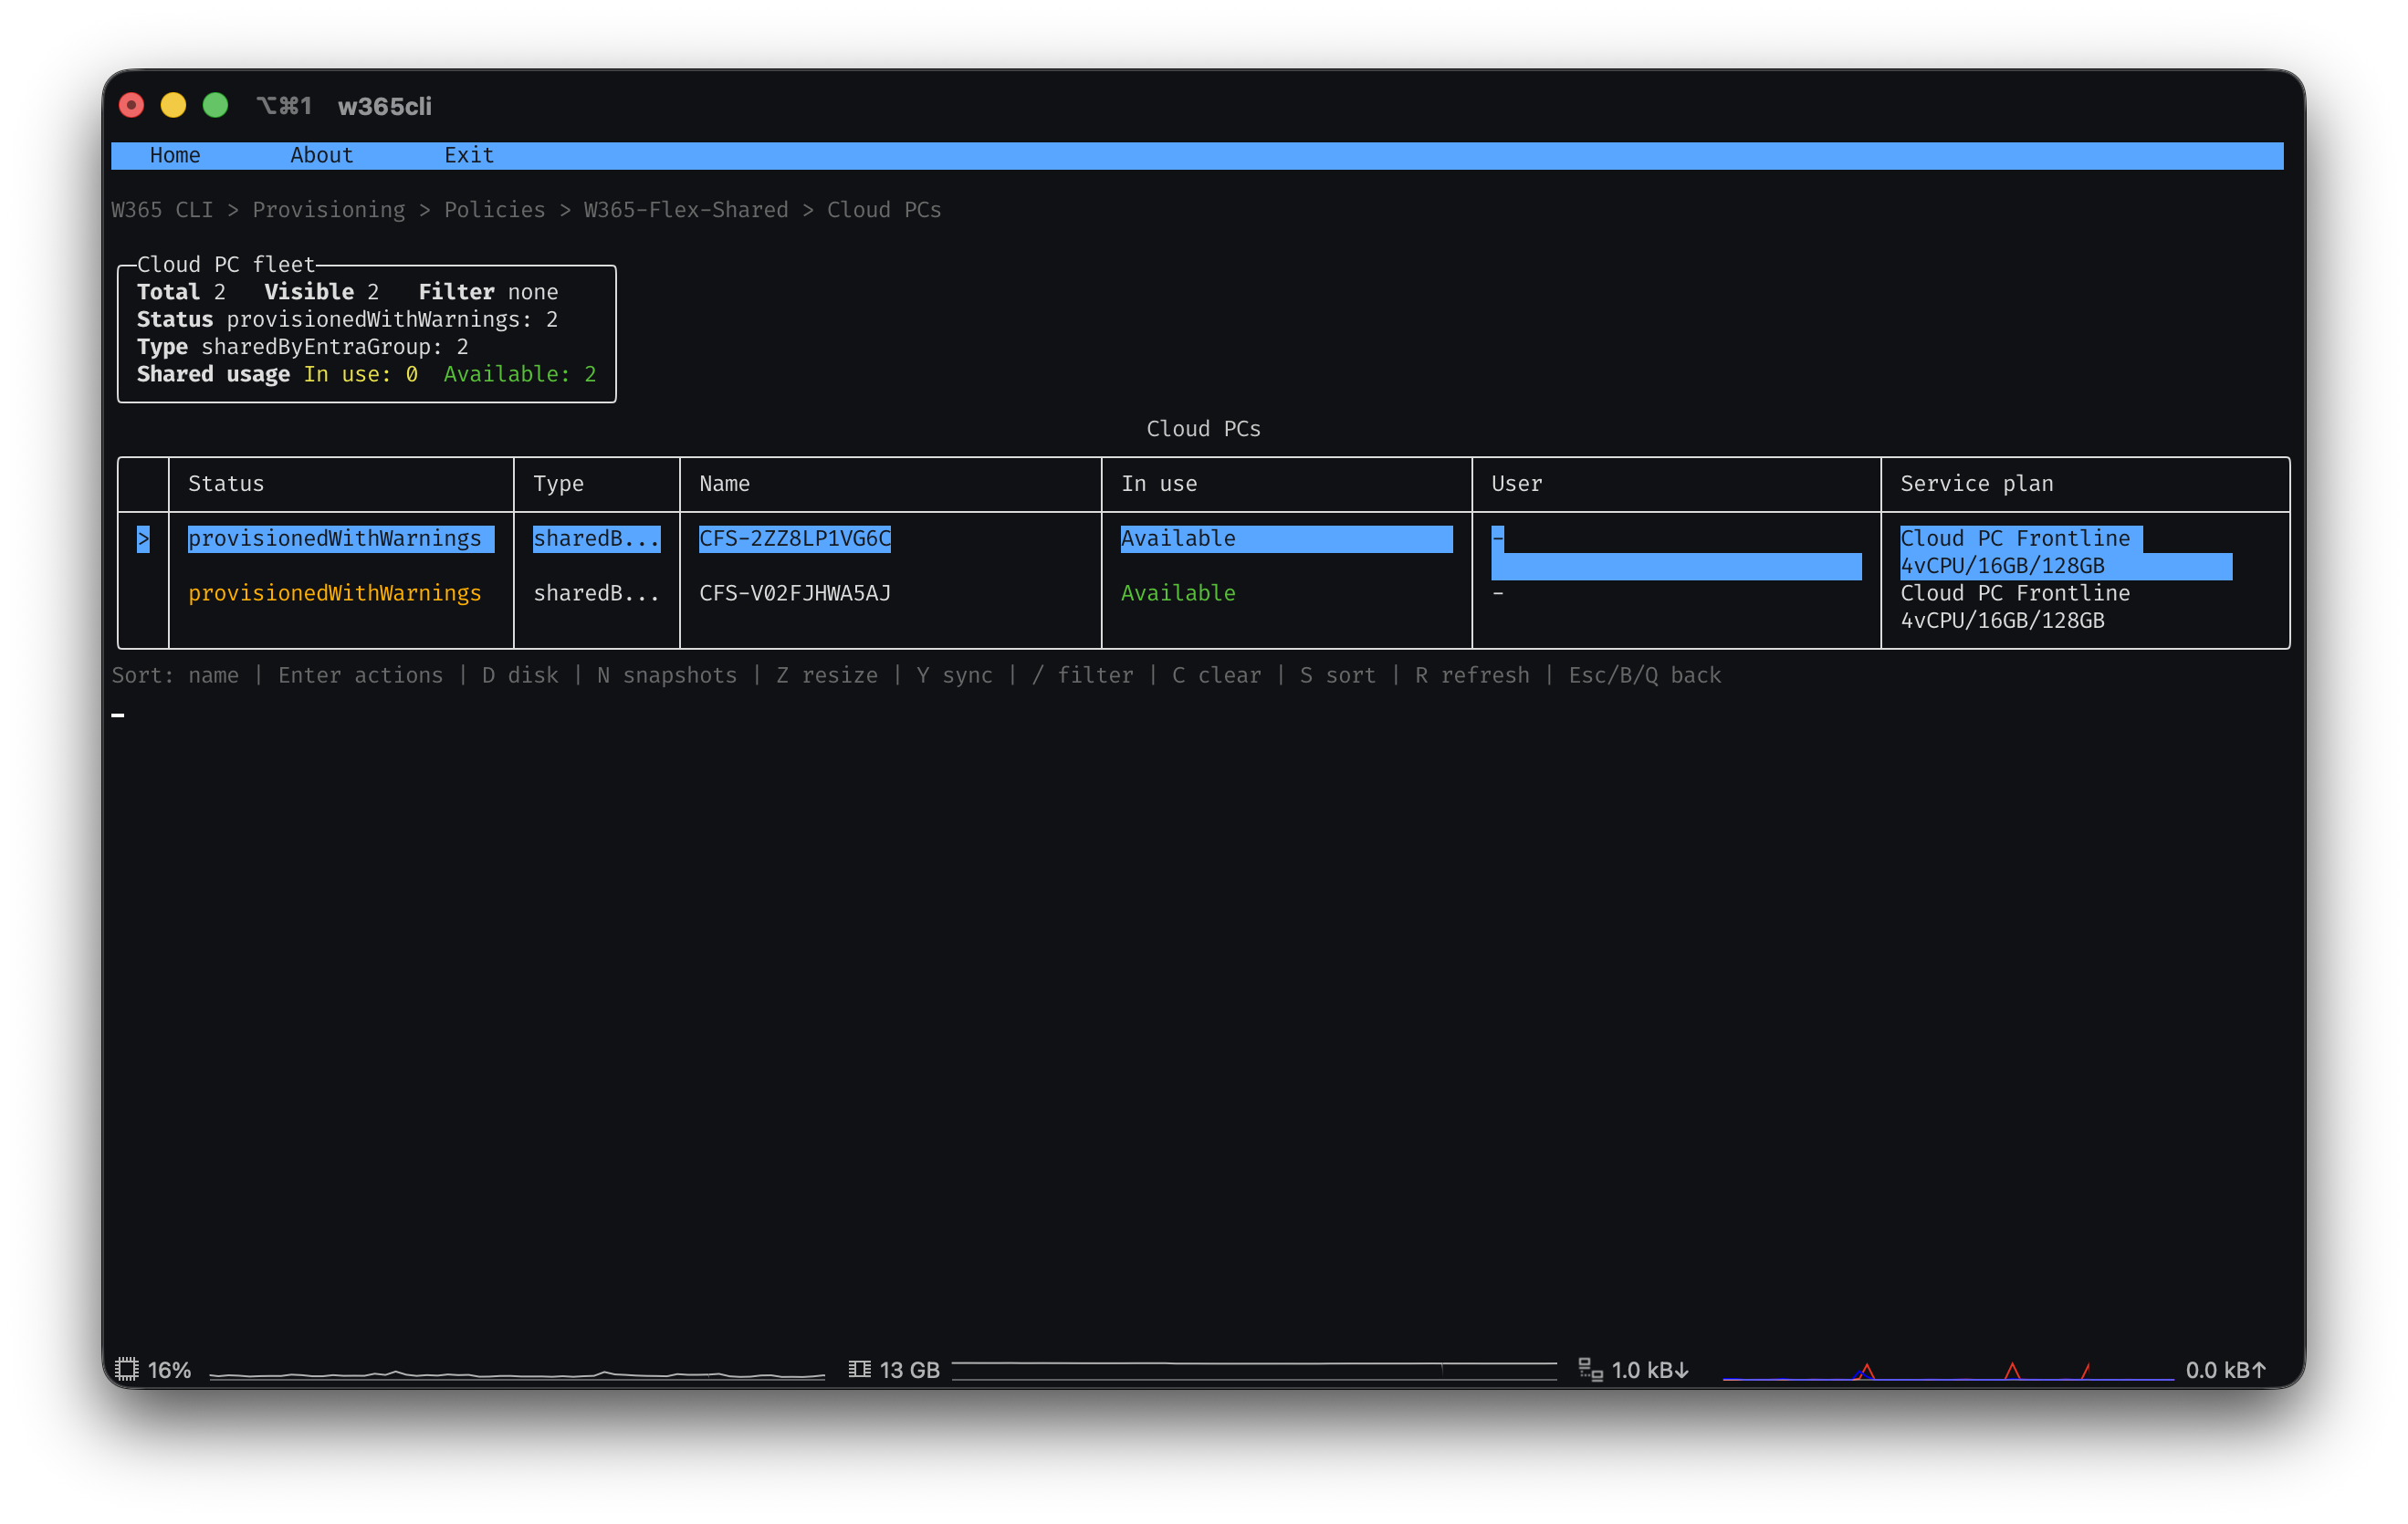Click the In use: 0 fleet summary value

pos(361,374)
